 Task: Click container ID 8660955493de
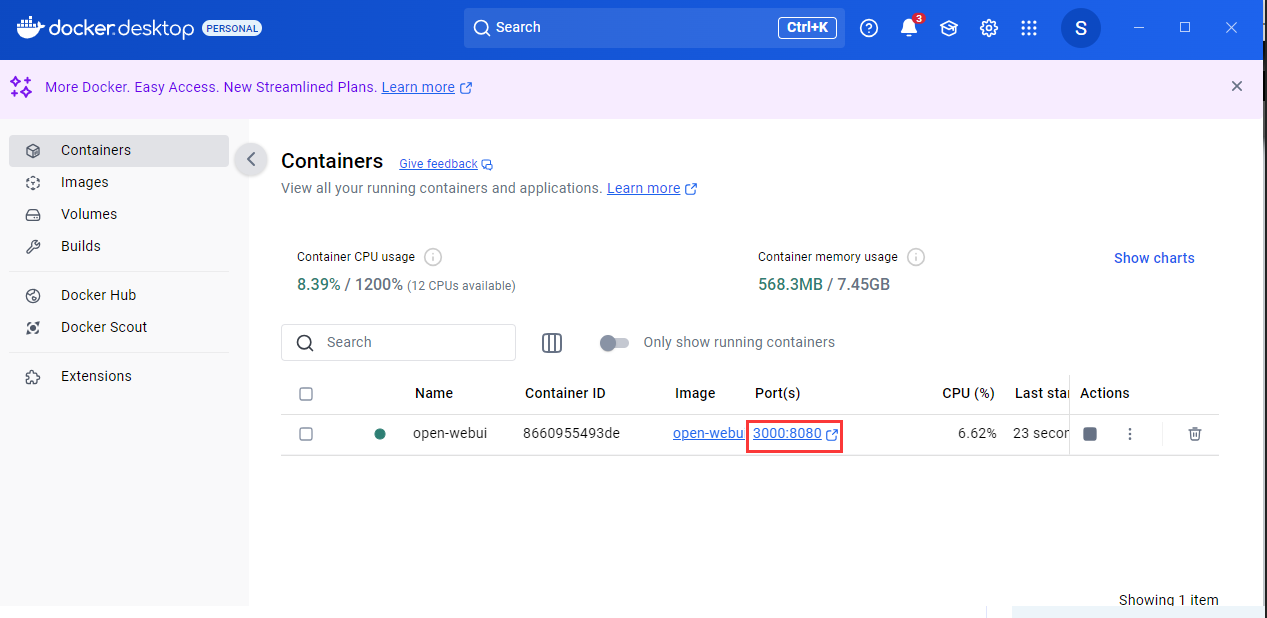point(572,433)
